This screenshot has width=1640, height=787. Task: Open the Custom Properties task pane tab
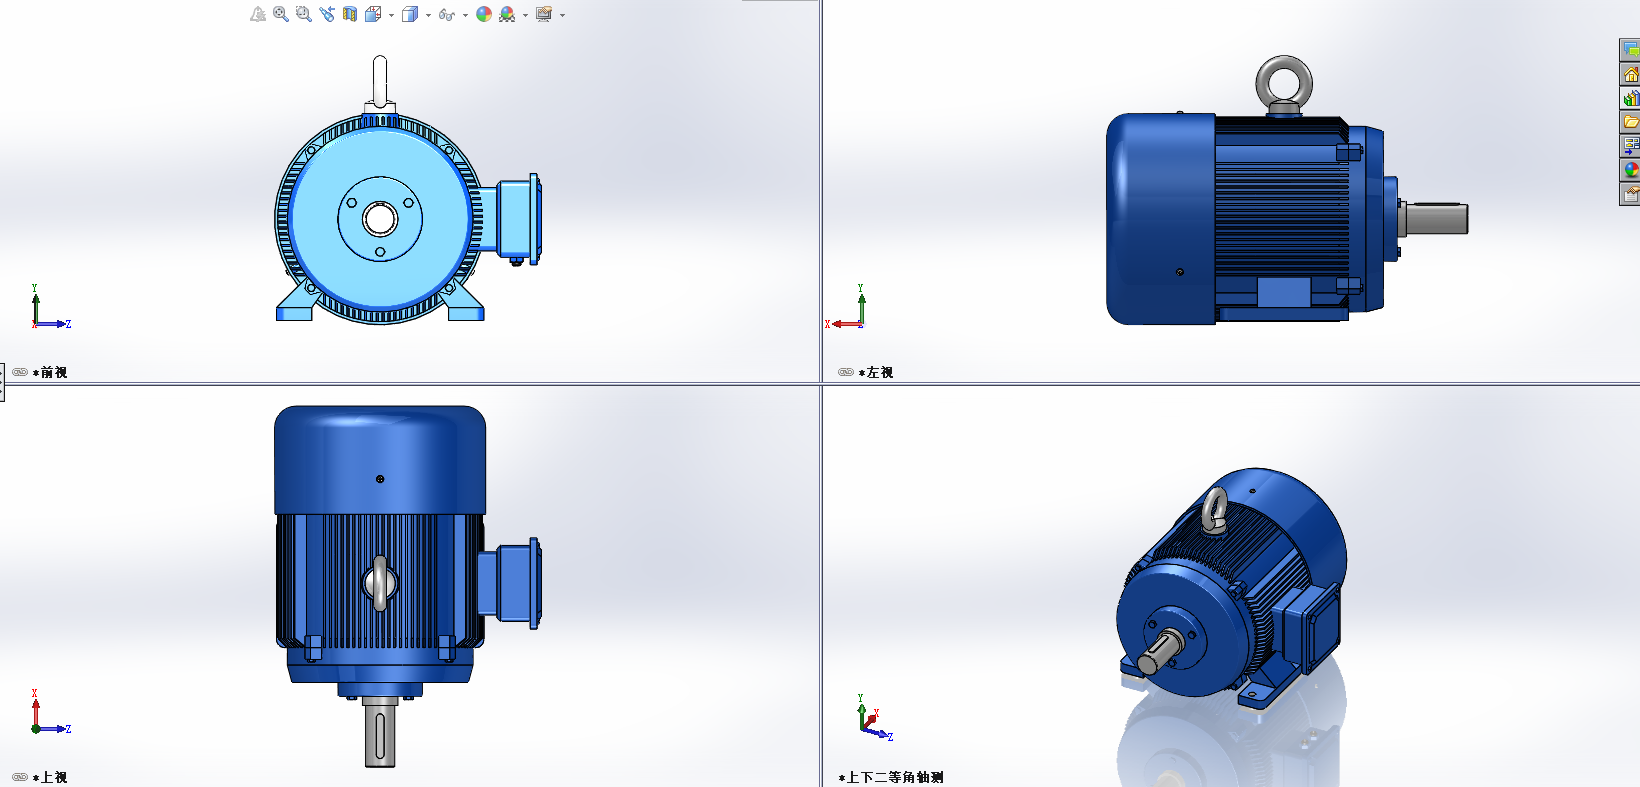pos(1630,194)
